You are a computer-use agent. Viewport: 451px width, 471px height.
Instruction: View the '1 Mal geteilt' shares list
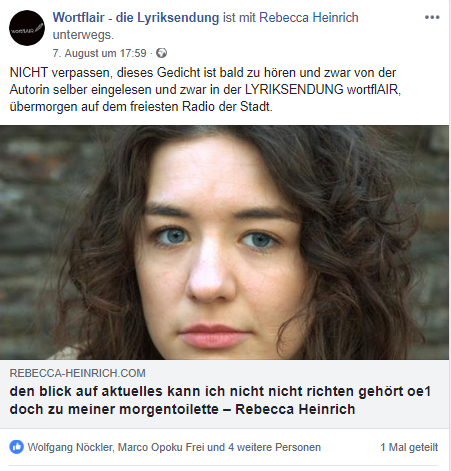tap(409, 447)
